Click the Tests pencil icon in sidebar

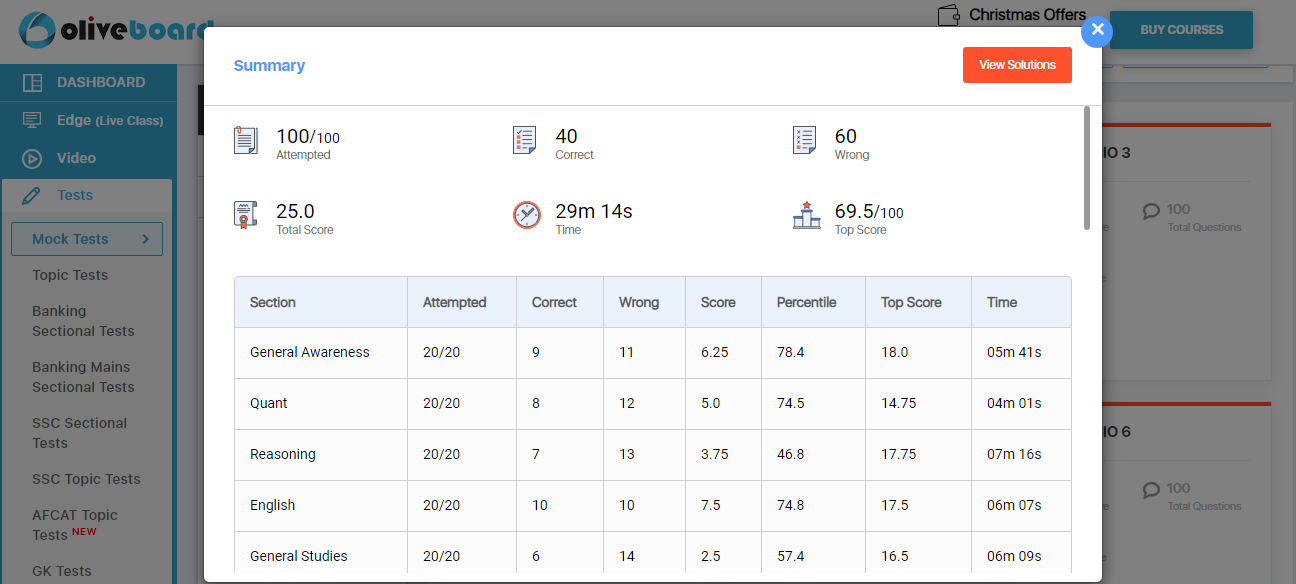pos(32,195)
